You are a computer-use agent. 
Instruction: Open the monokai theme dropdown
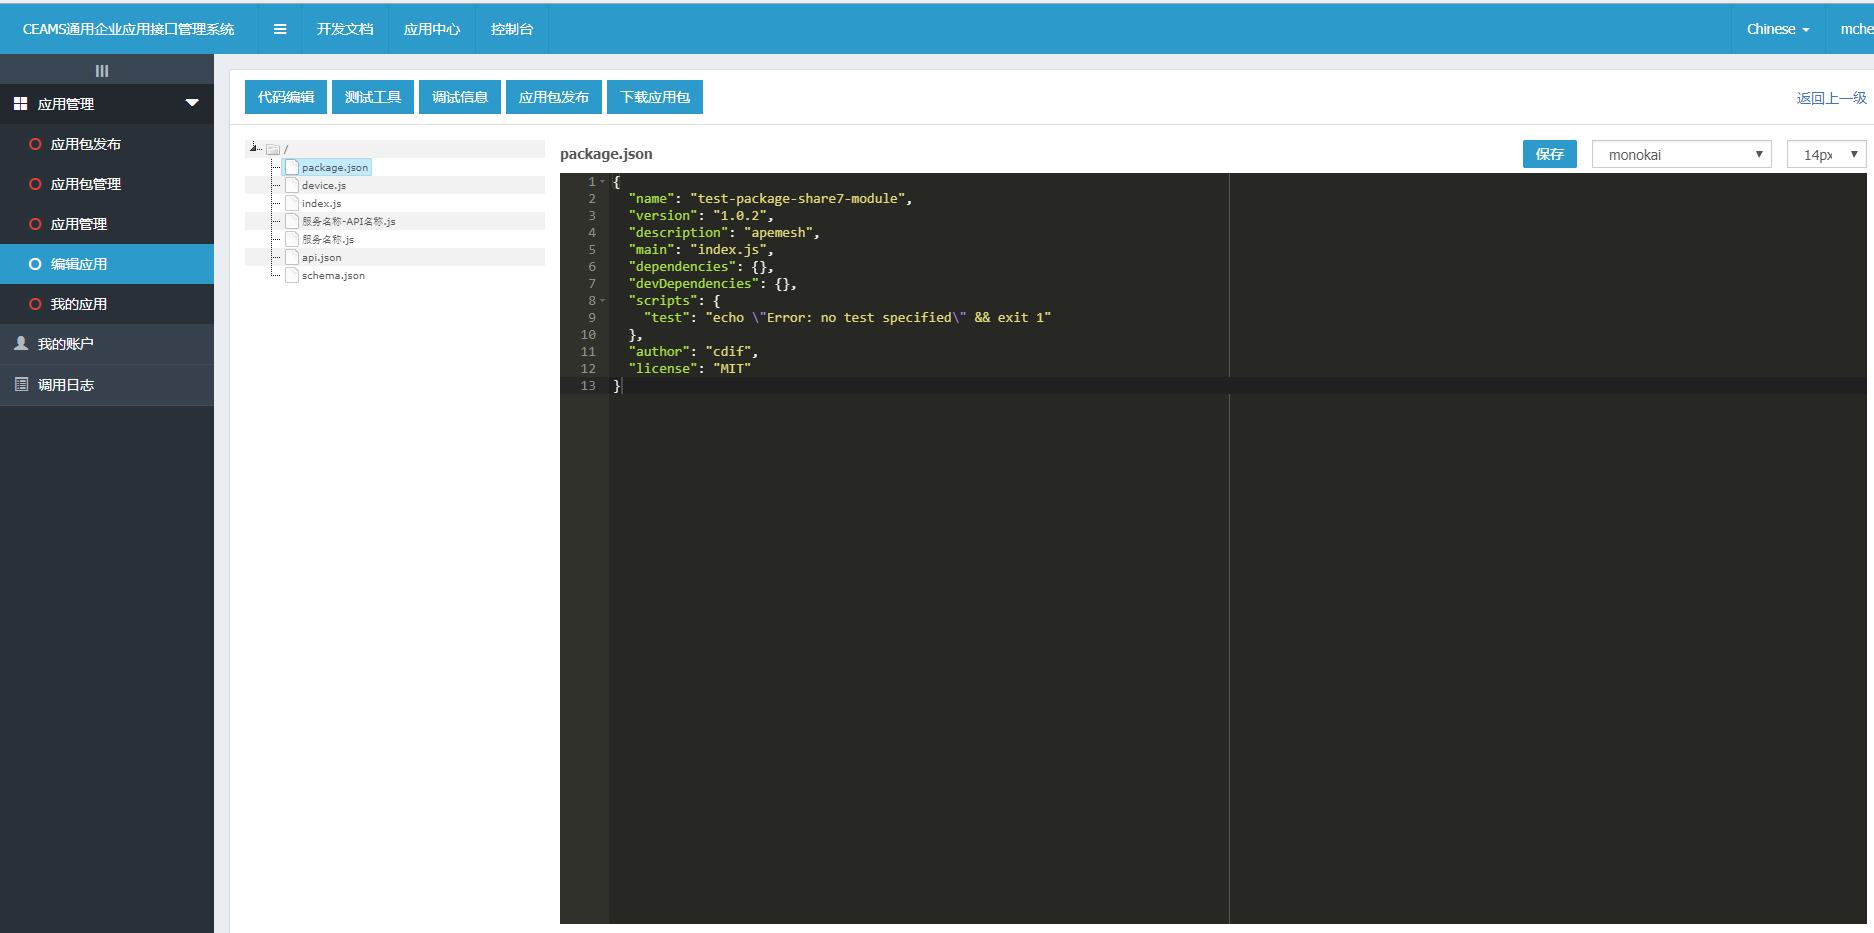tap(1682, 154)
